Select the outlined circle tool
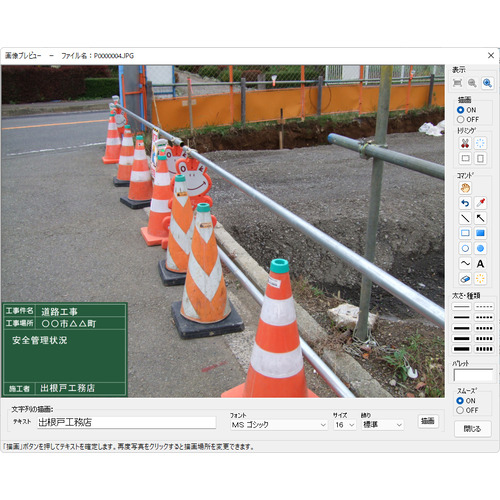This screenshot has height=500, width=500. (465, 248)
